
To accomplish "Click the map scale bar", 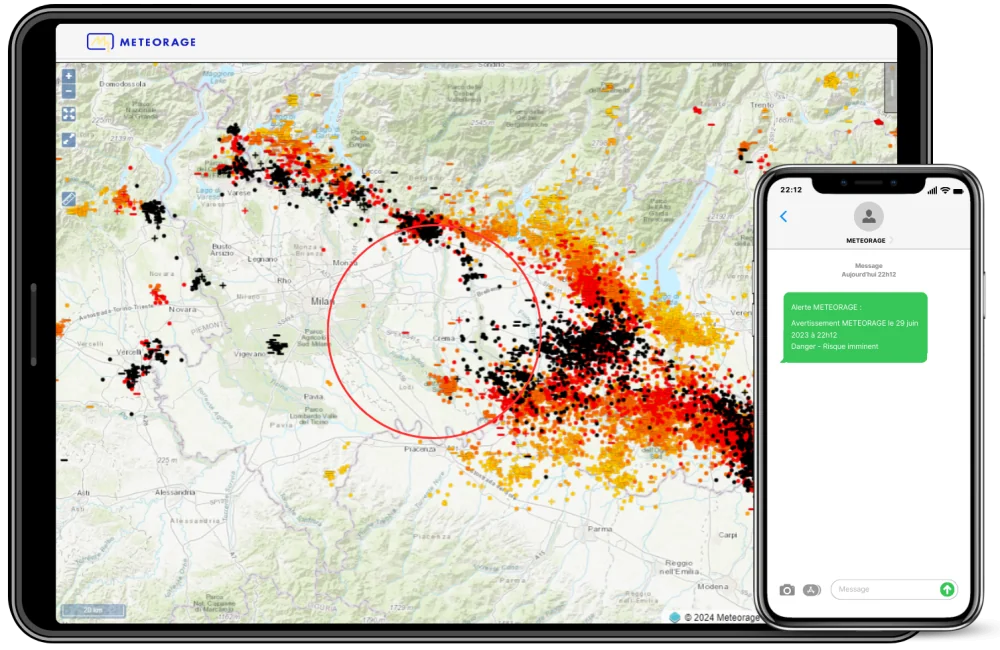I will 92,609.
